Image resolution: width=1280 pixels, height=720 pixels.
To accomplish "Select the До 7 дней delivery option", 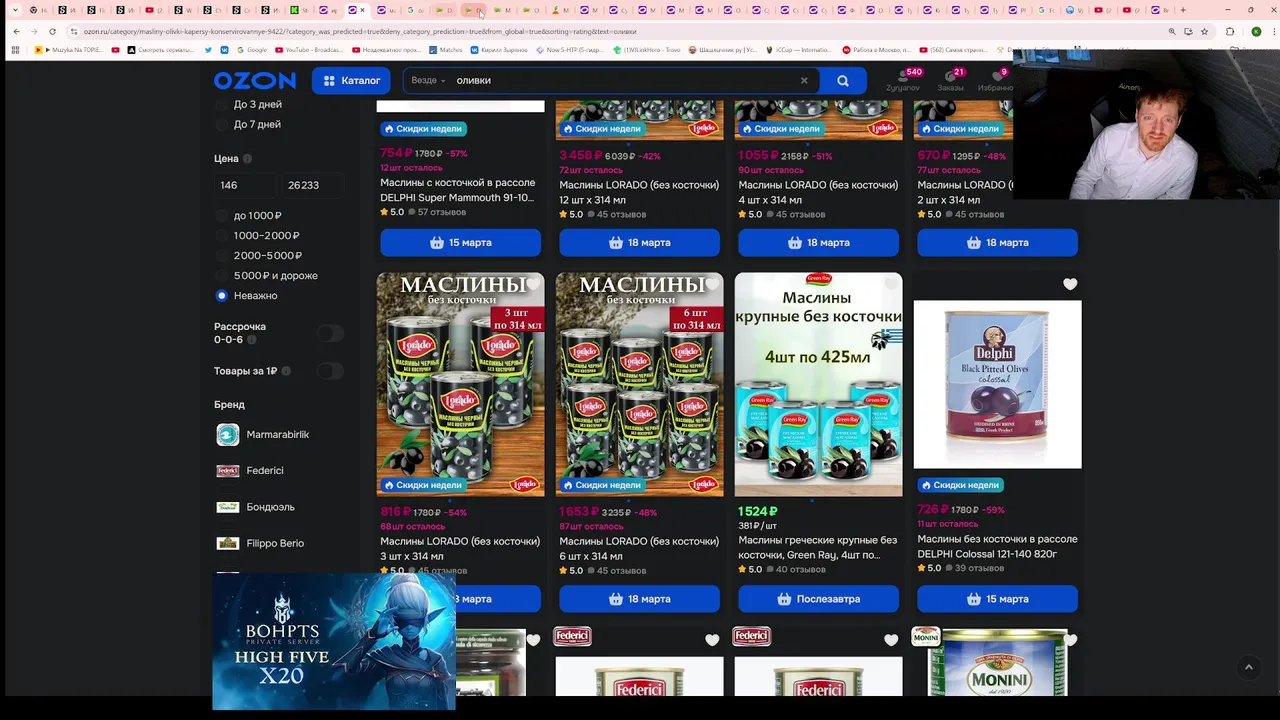I will coord(249,124).
